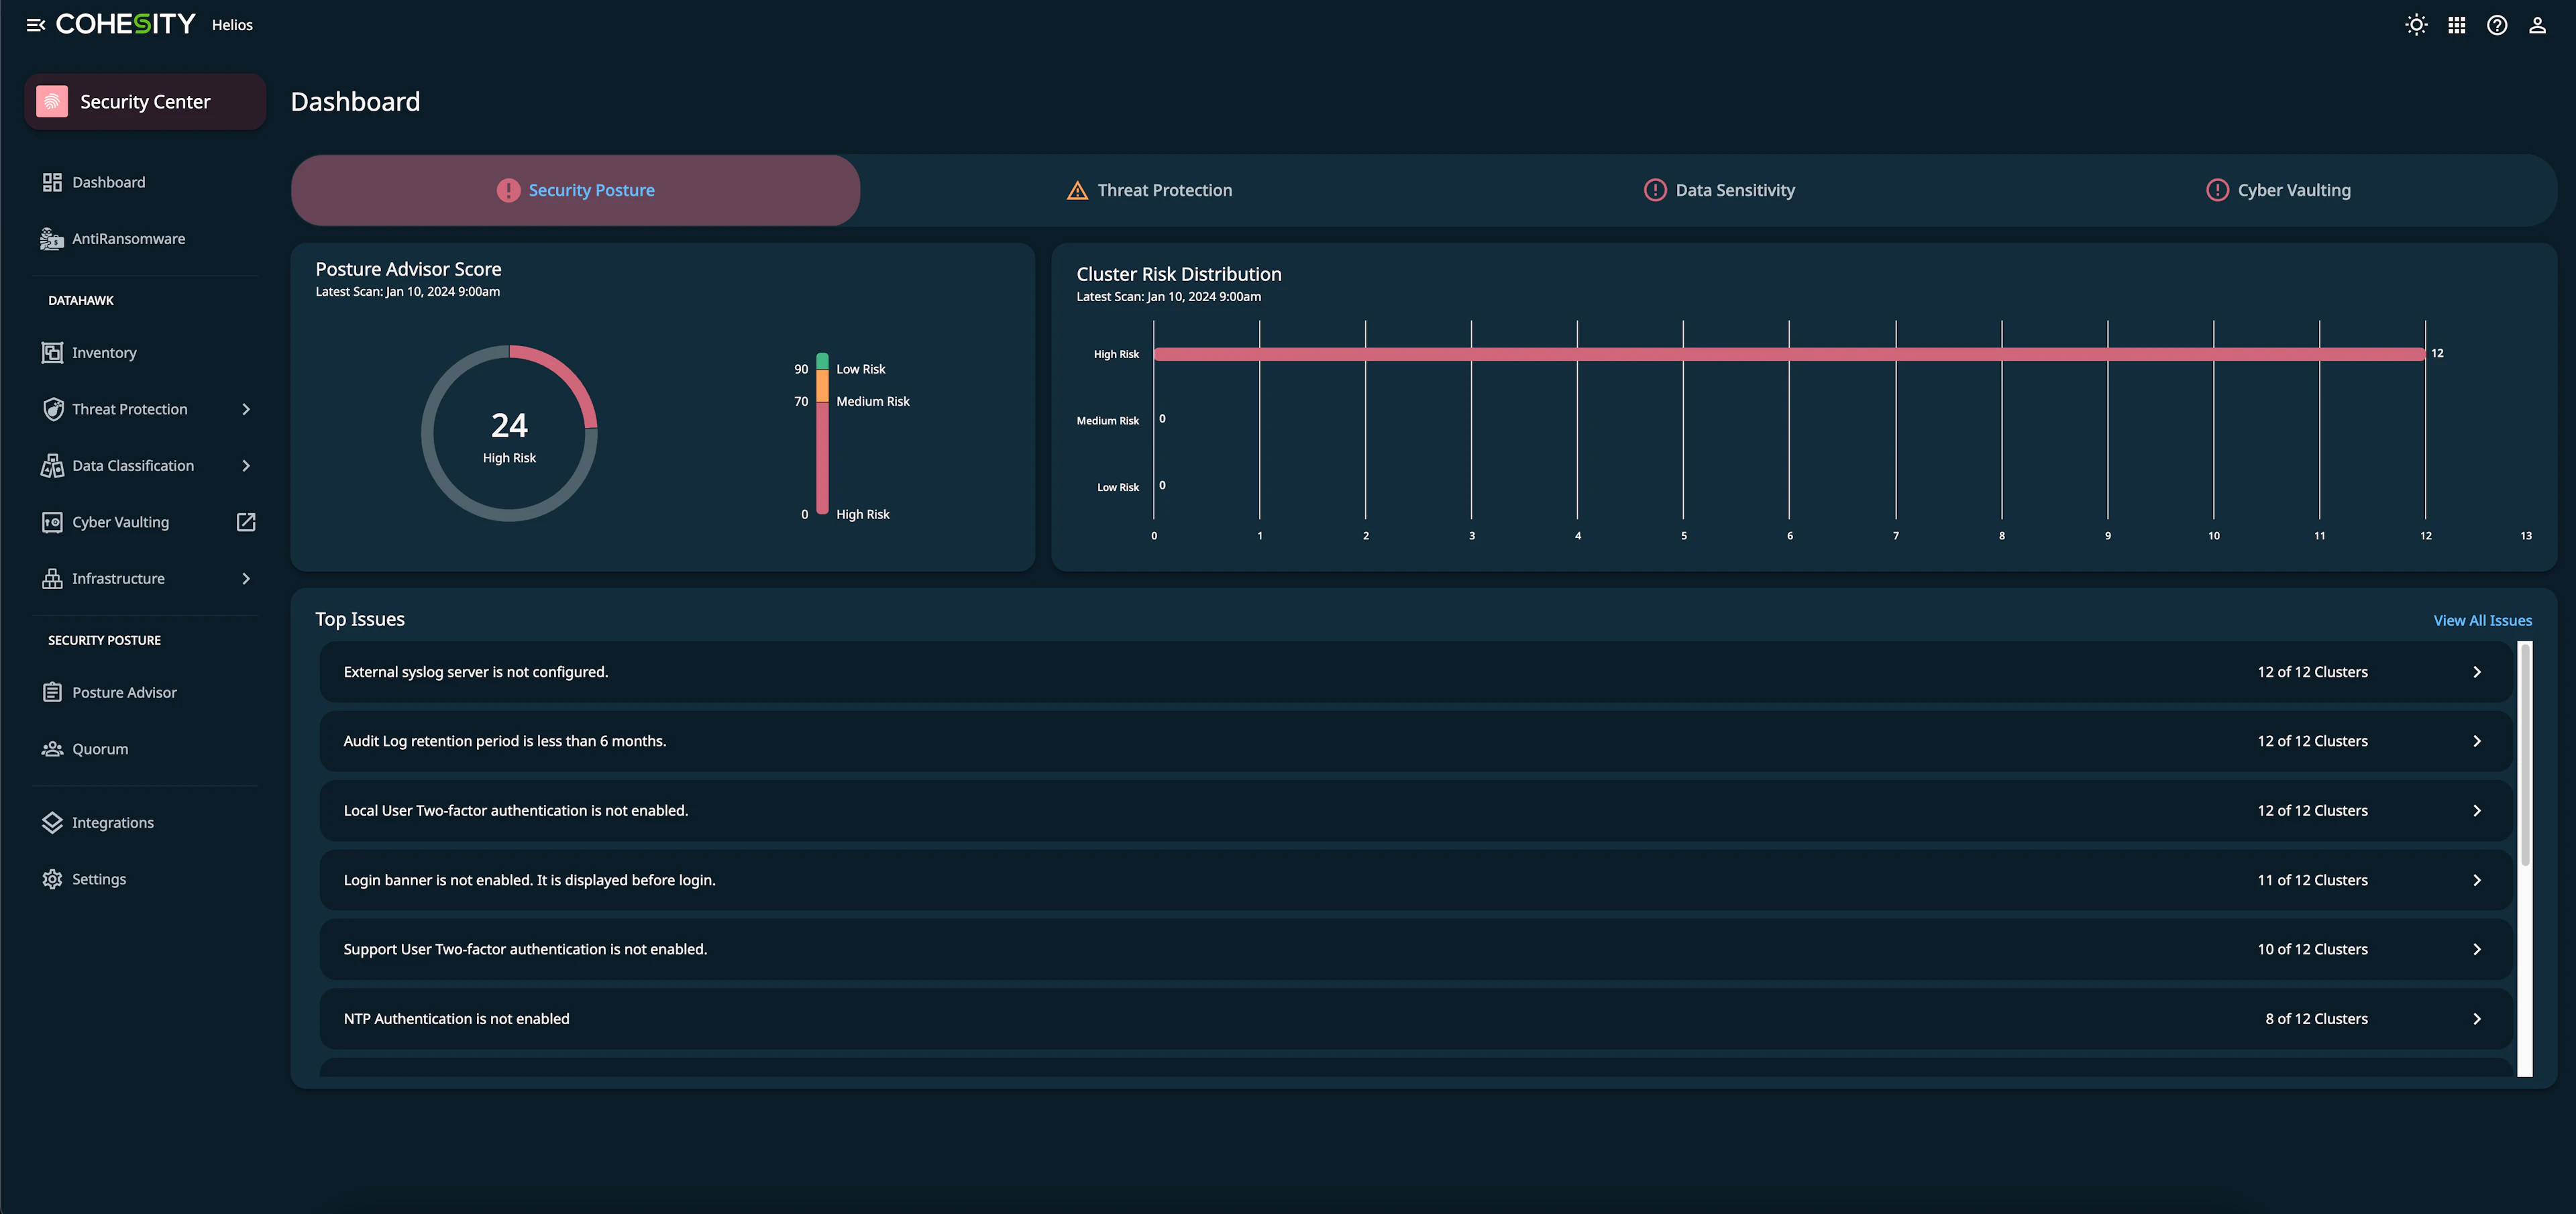The image size is (2576, 1214).
Task: Switch to the Cyber Vaulting tab
Action: pyautogui.click(x=2278, y=189)
